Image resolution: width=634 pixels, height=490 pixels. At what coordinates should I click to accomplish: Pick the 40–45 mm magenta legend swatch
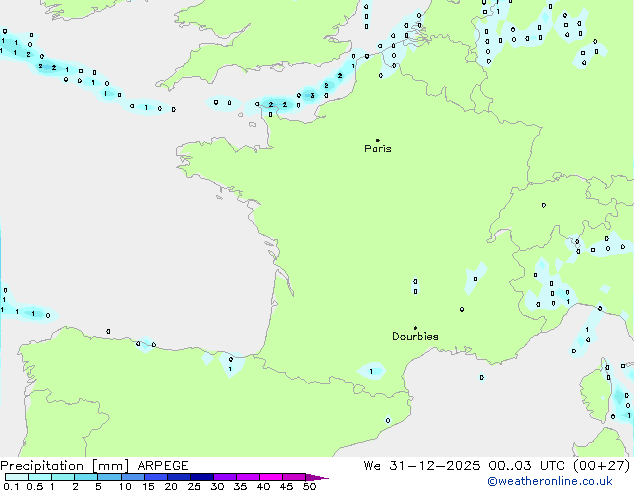(271, 477)
